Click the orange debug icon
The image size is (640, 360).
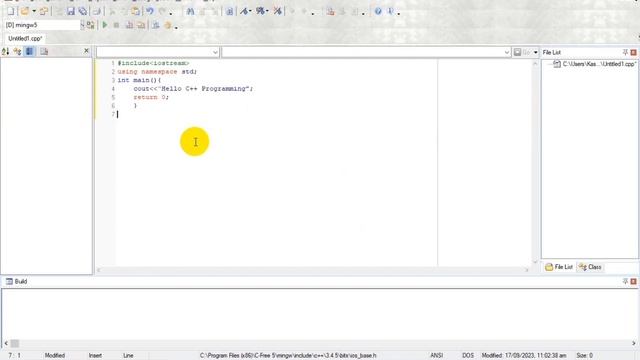pos(168,25)
